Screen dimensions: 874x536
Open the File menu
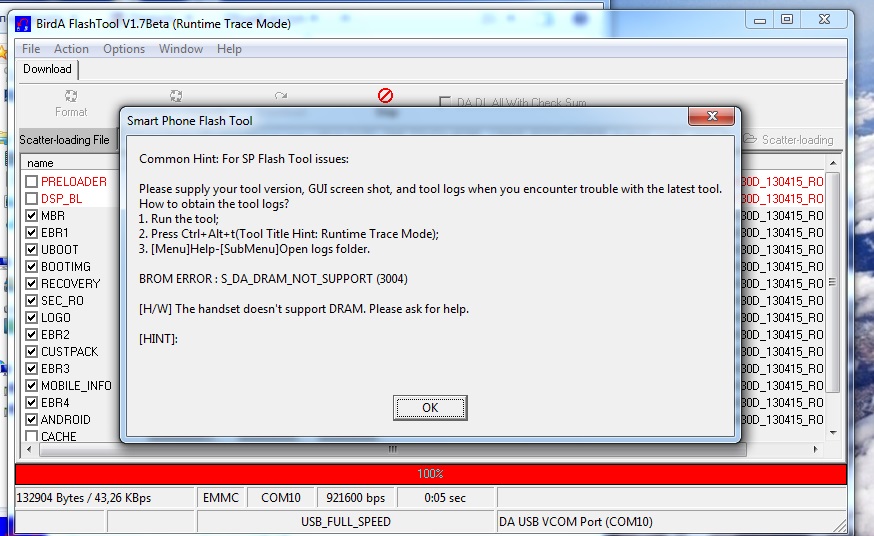pyautogui.click(x=31, y=49)
